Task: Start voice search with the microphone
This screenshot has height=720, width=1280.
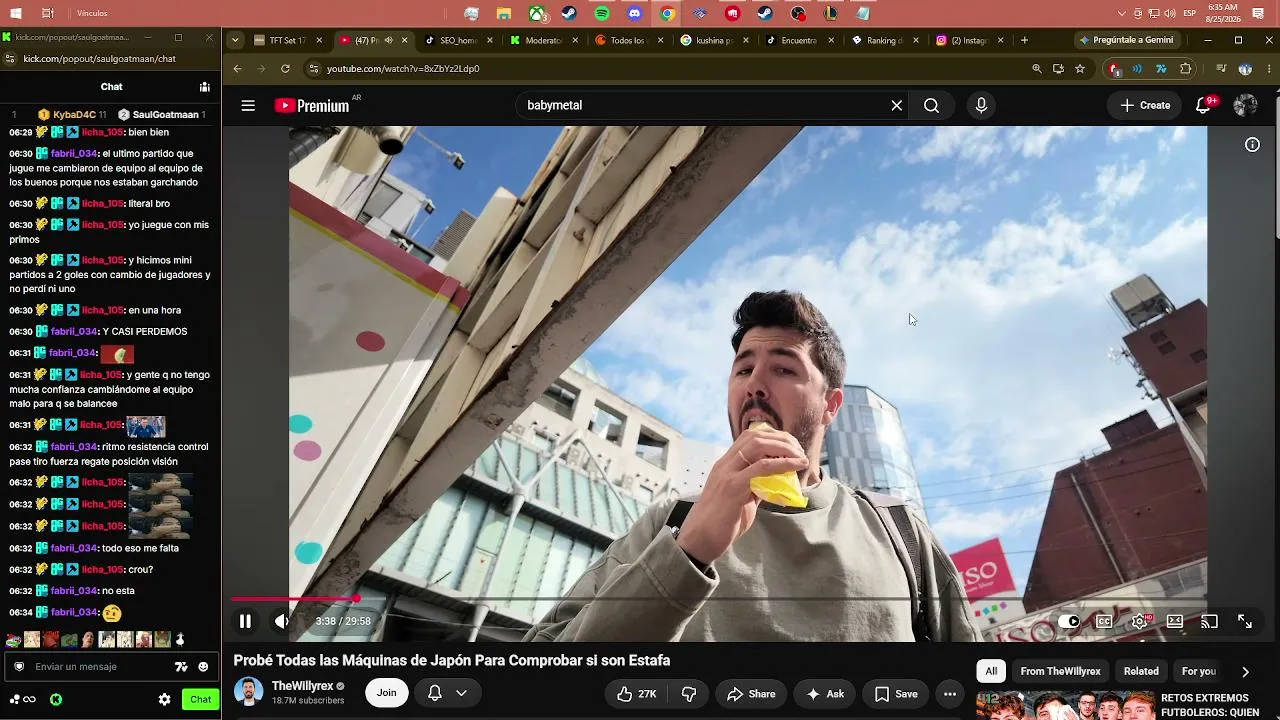Action: coord(981,106)
